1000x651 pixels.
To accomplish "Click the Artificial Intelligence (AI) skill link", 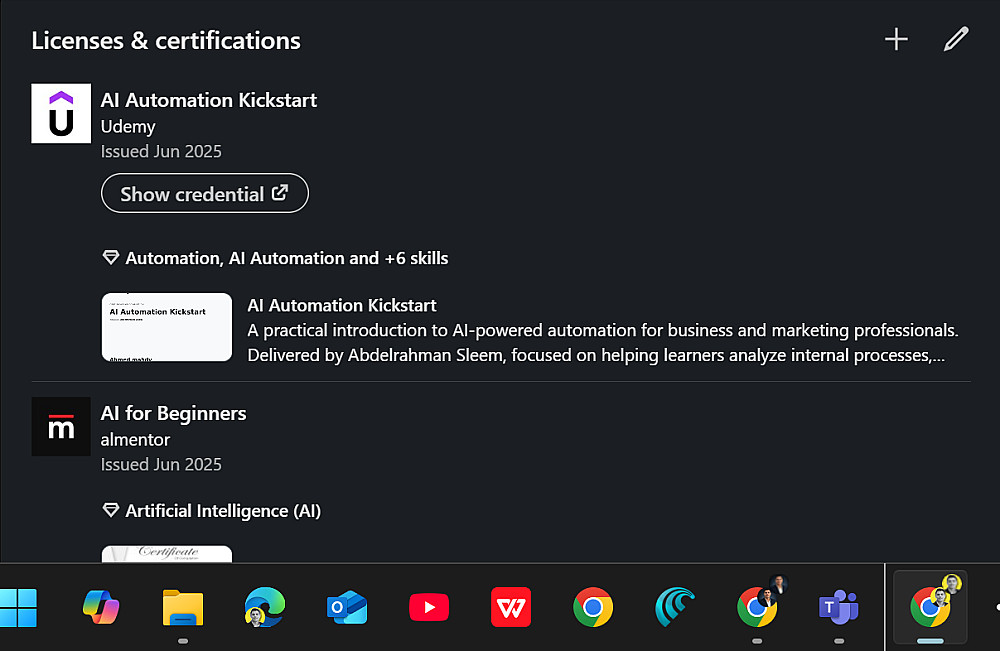I will pyautogui.click(x=222, y=511).
